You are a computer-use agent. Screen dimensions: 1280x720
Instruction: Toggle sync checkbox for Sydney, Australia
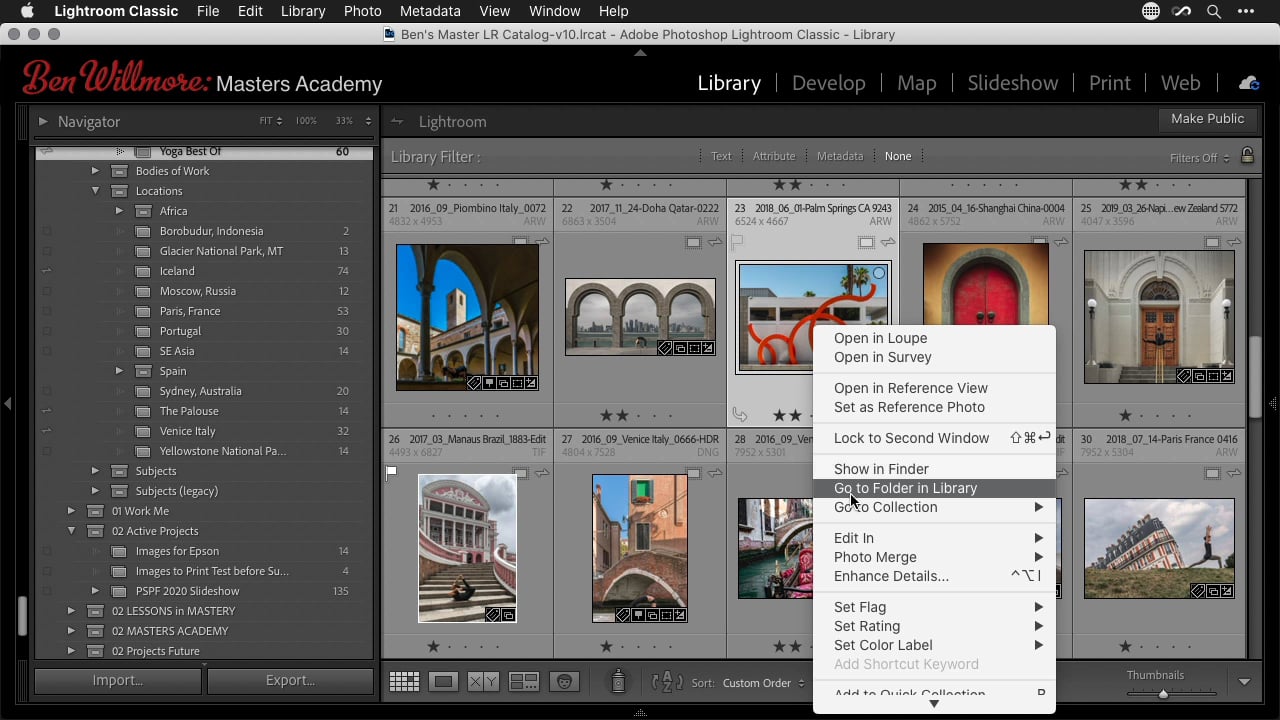click(x=46, y=391)
